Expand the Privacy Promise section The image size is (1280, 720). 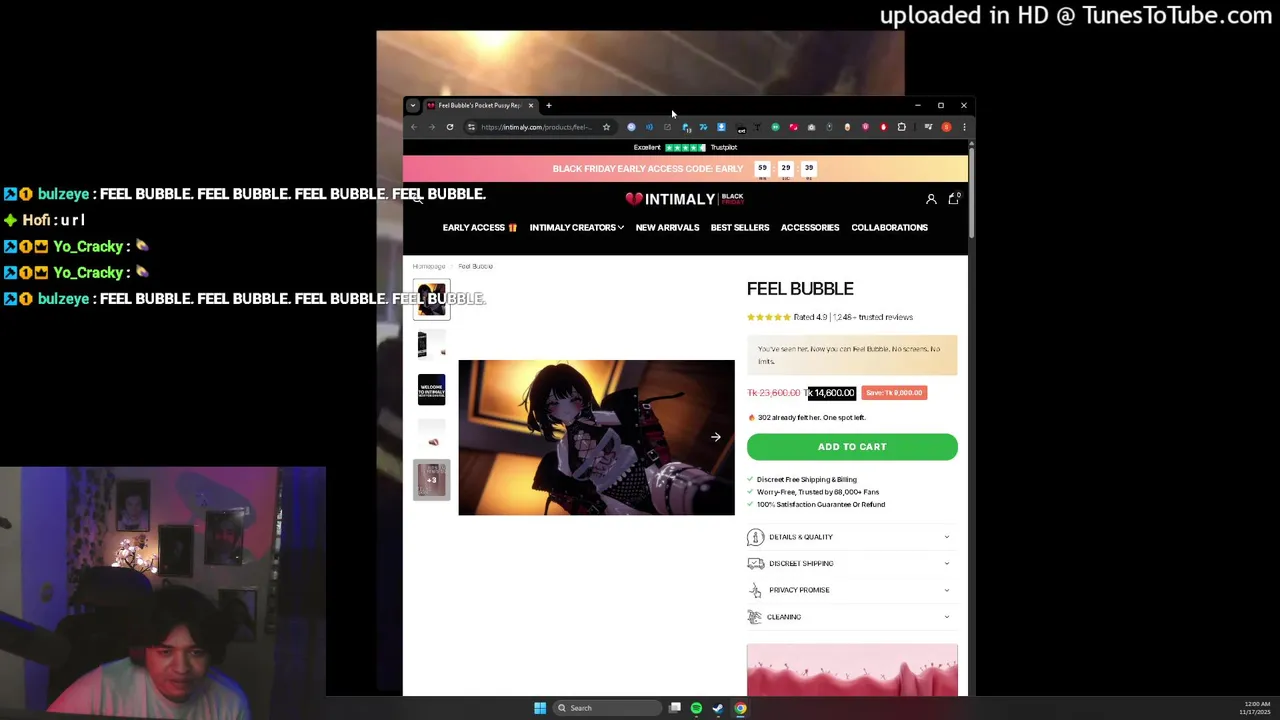852,590
